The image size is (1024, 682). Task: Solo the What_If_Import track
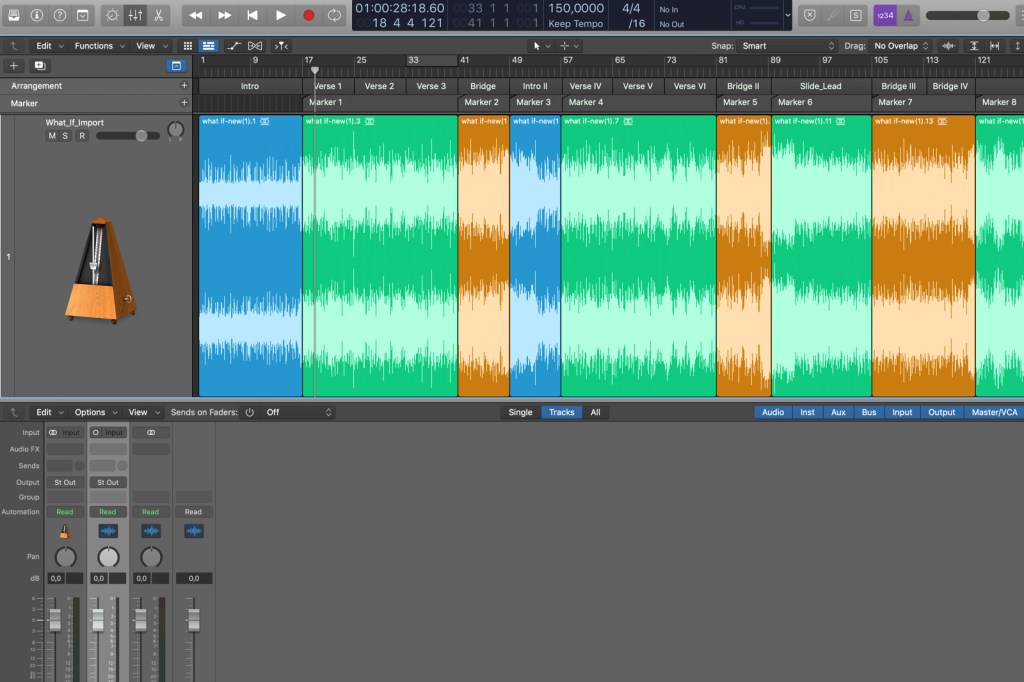(67, 136)
